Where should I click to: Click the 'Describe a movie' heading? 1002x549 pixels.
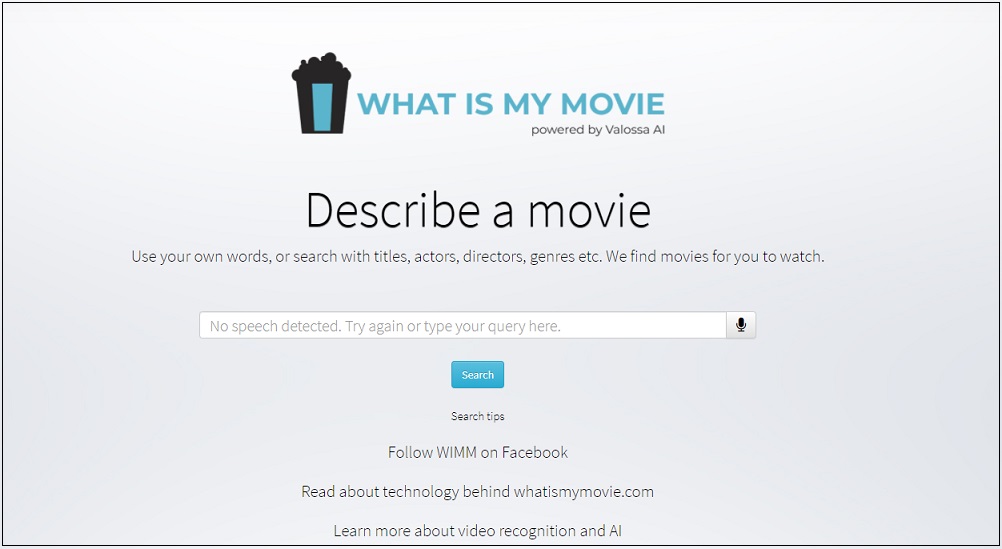477,211
